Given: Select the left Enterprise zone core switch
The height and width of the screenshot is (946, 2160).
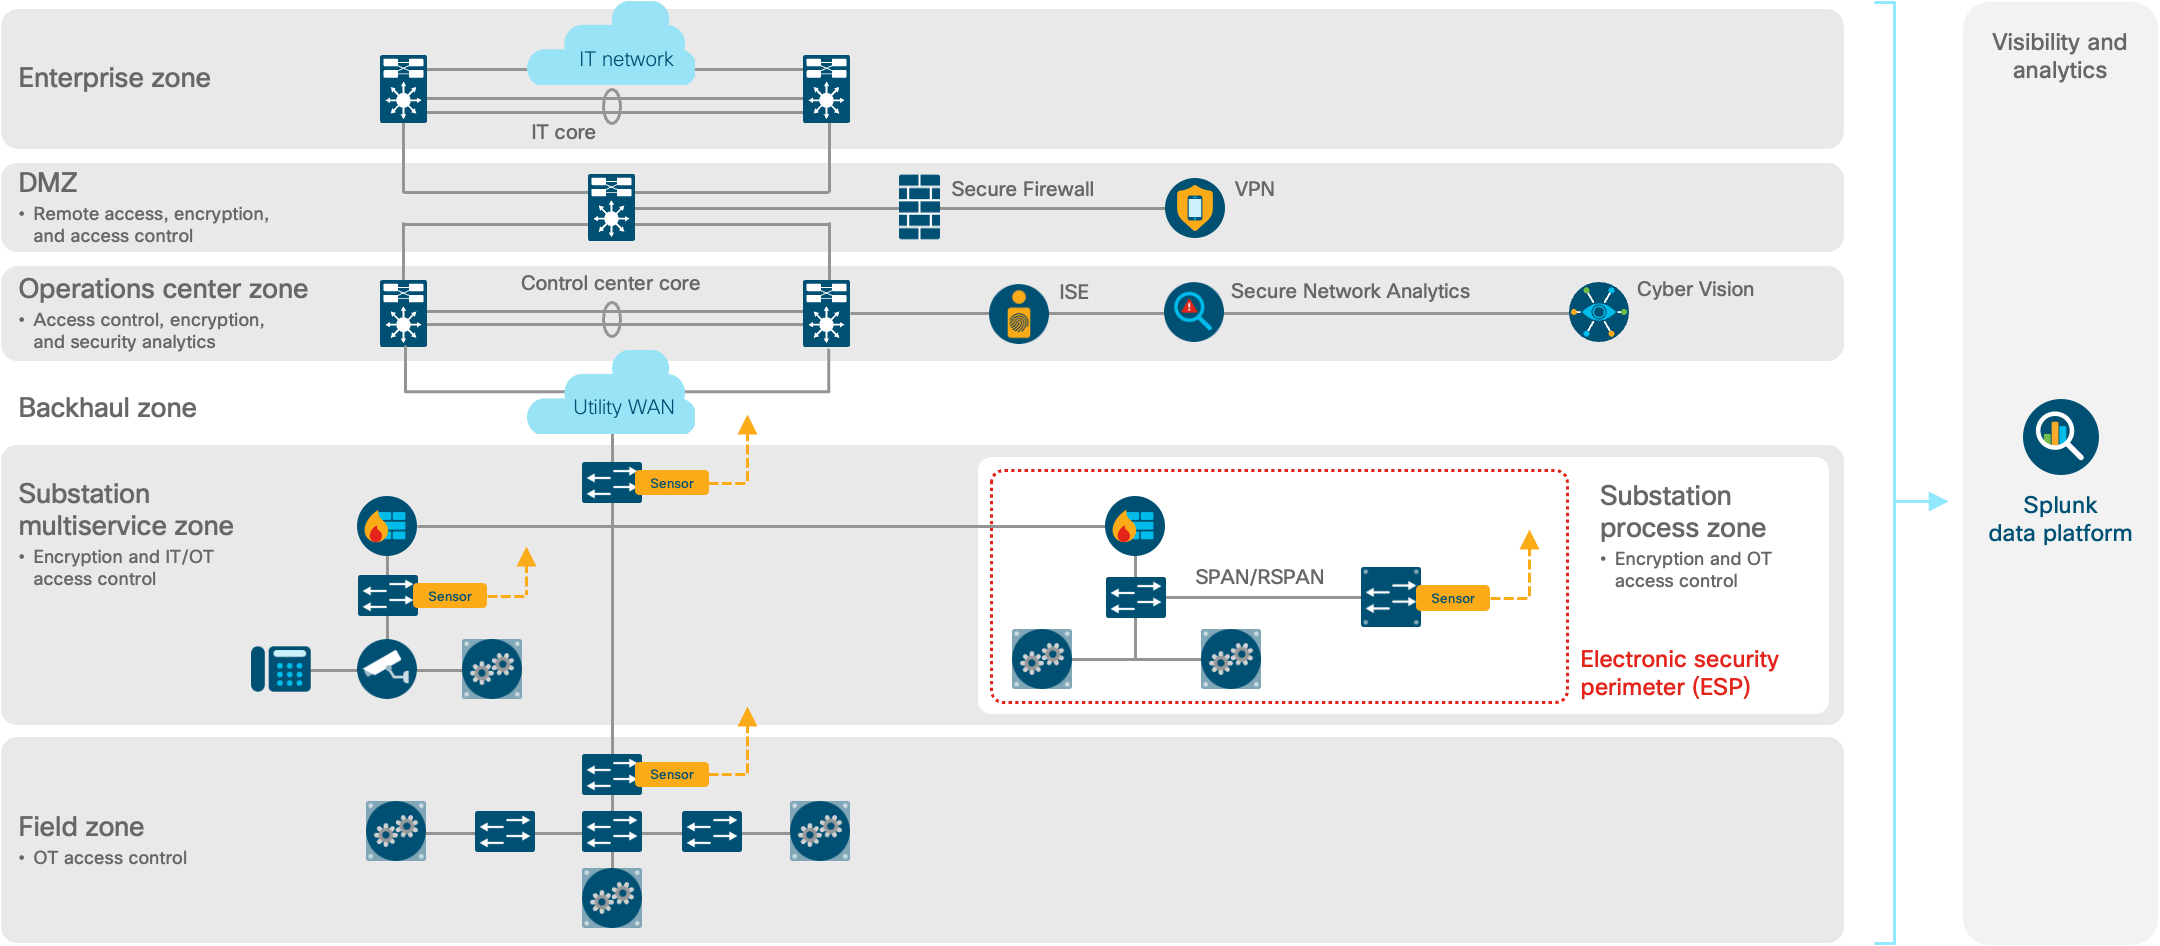Looking at the screenshot, I should pyautogui.click(x=403, y=89).
